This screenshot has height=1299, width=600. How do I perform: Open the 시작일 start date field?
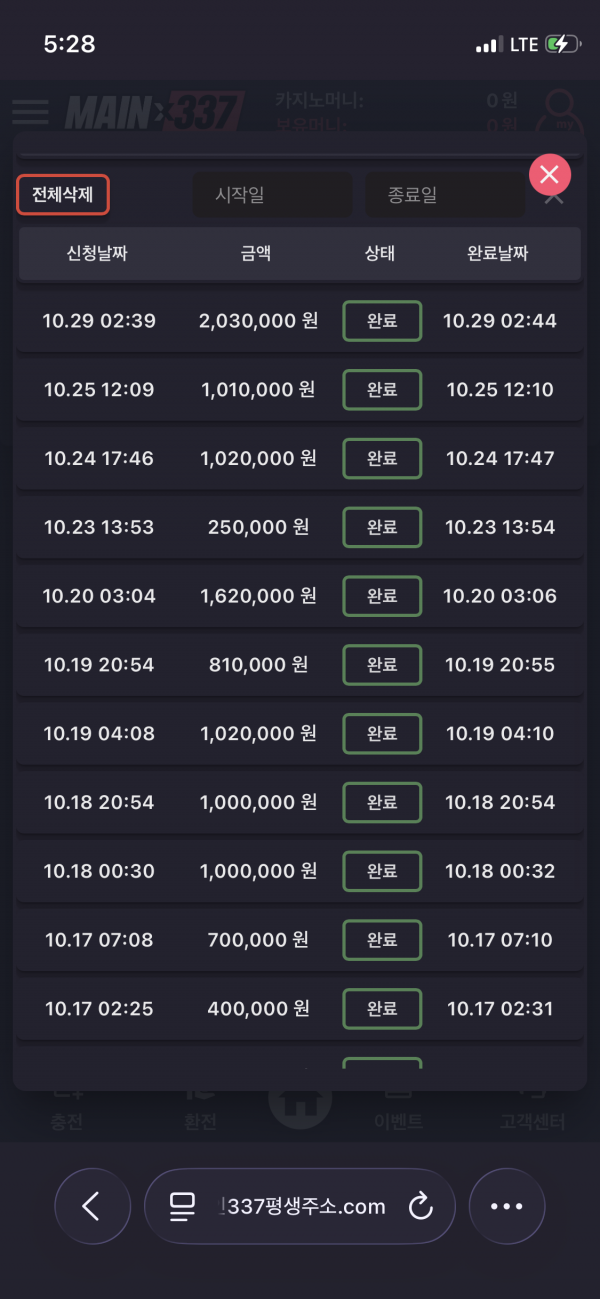[271, 195]
